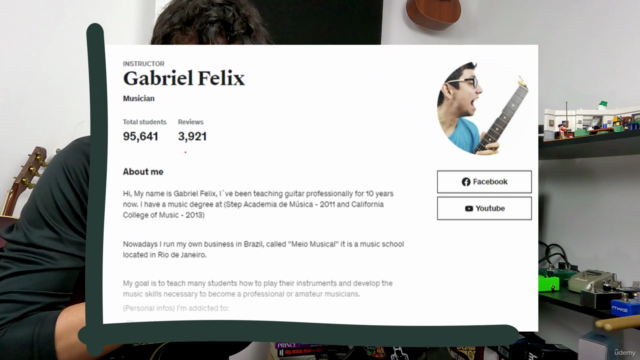This screenshot has width=640, height=360.
Task: Select the INSTRUCTOR label above the name
Action: [x=144, y=64]
